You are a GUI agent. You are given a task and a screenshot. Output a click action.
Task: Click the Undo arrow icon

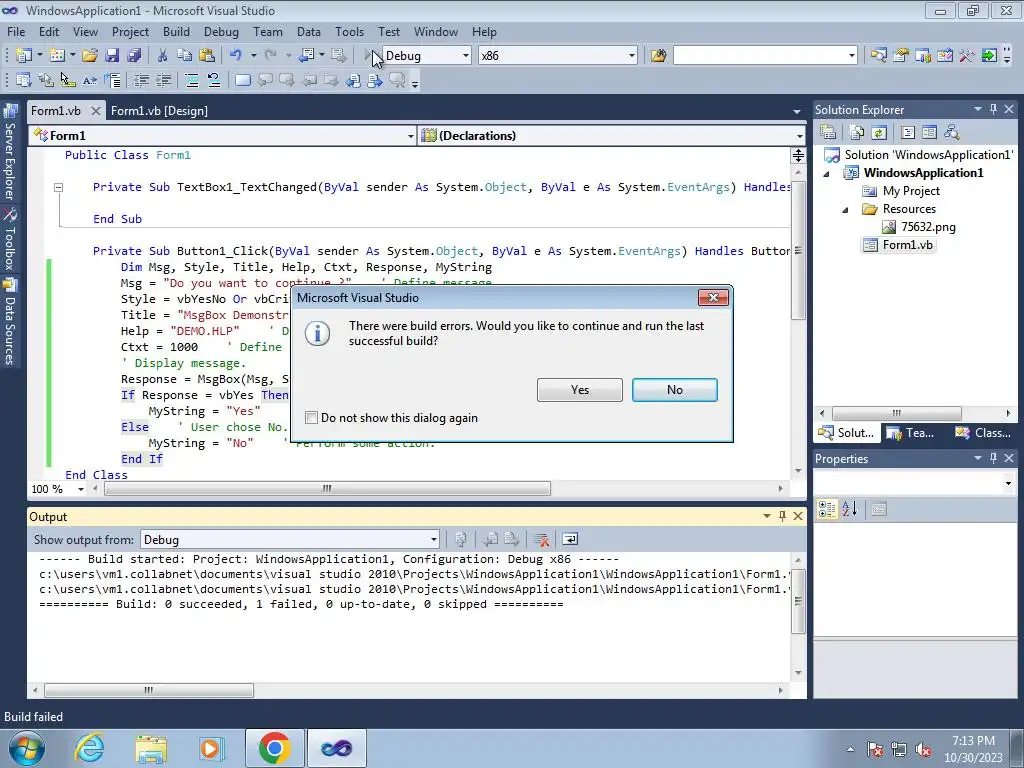coord(236,56)
